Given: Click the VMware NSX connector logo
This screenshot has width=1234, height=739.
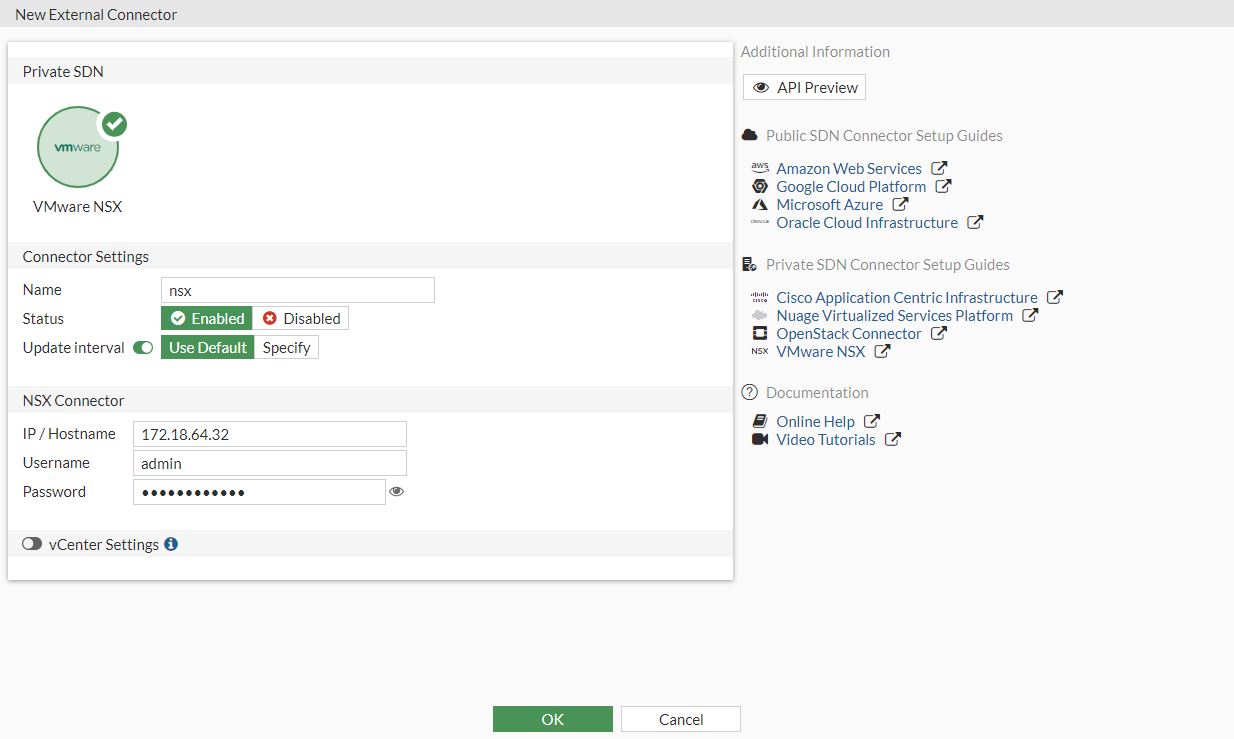Looking at the screenshot, I should [78, 147].
